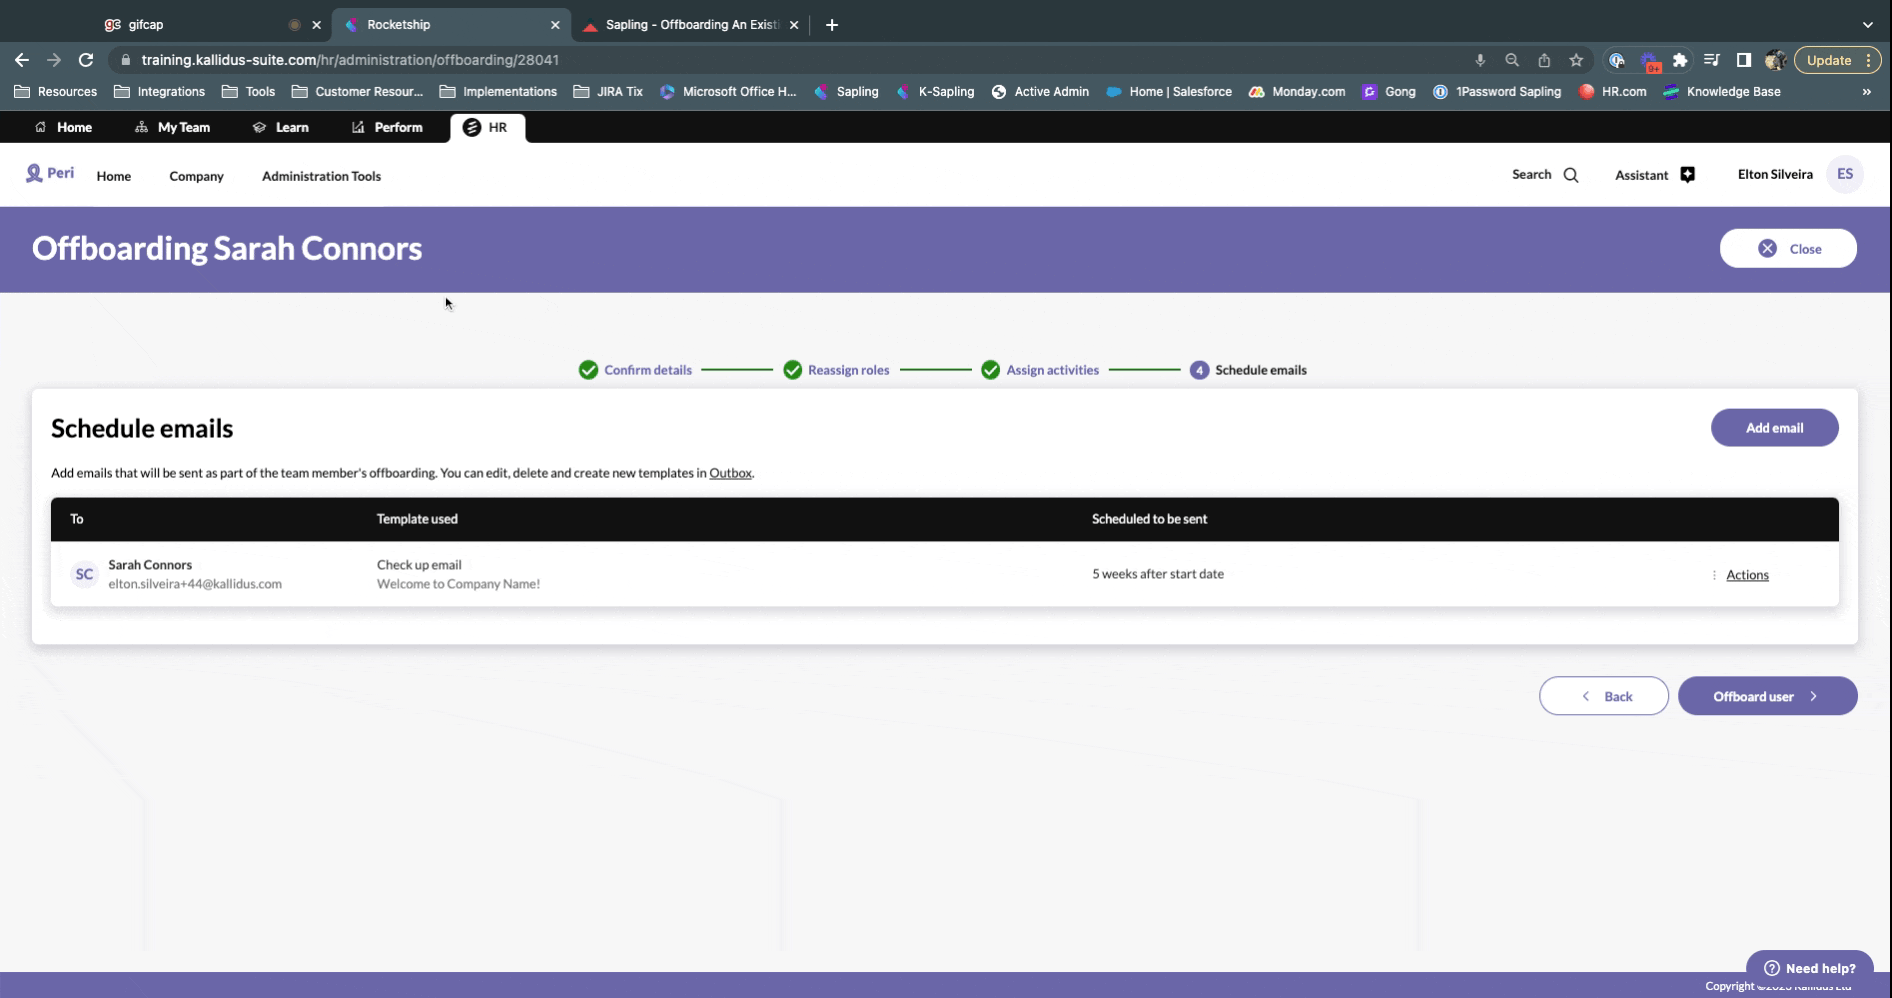This screenshot has height=998, width=1892.
Task: Click the Peri logo
Action: (50, 173)
